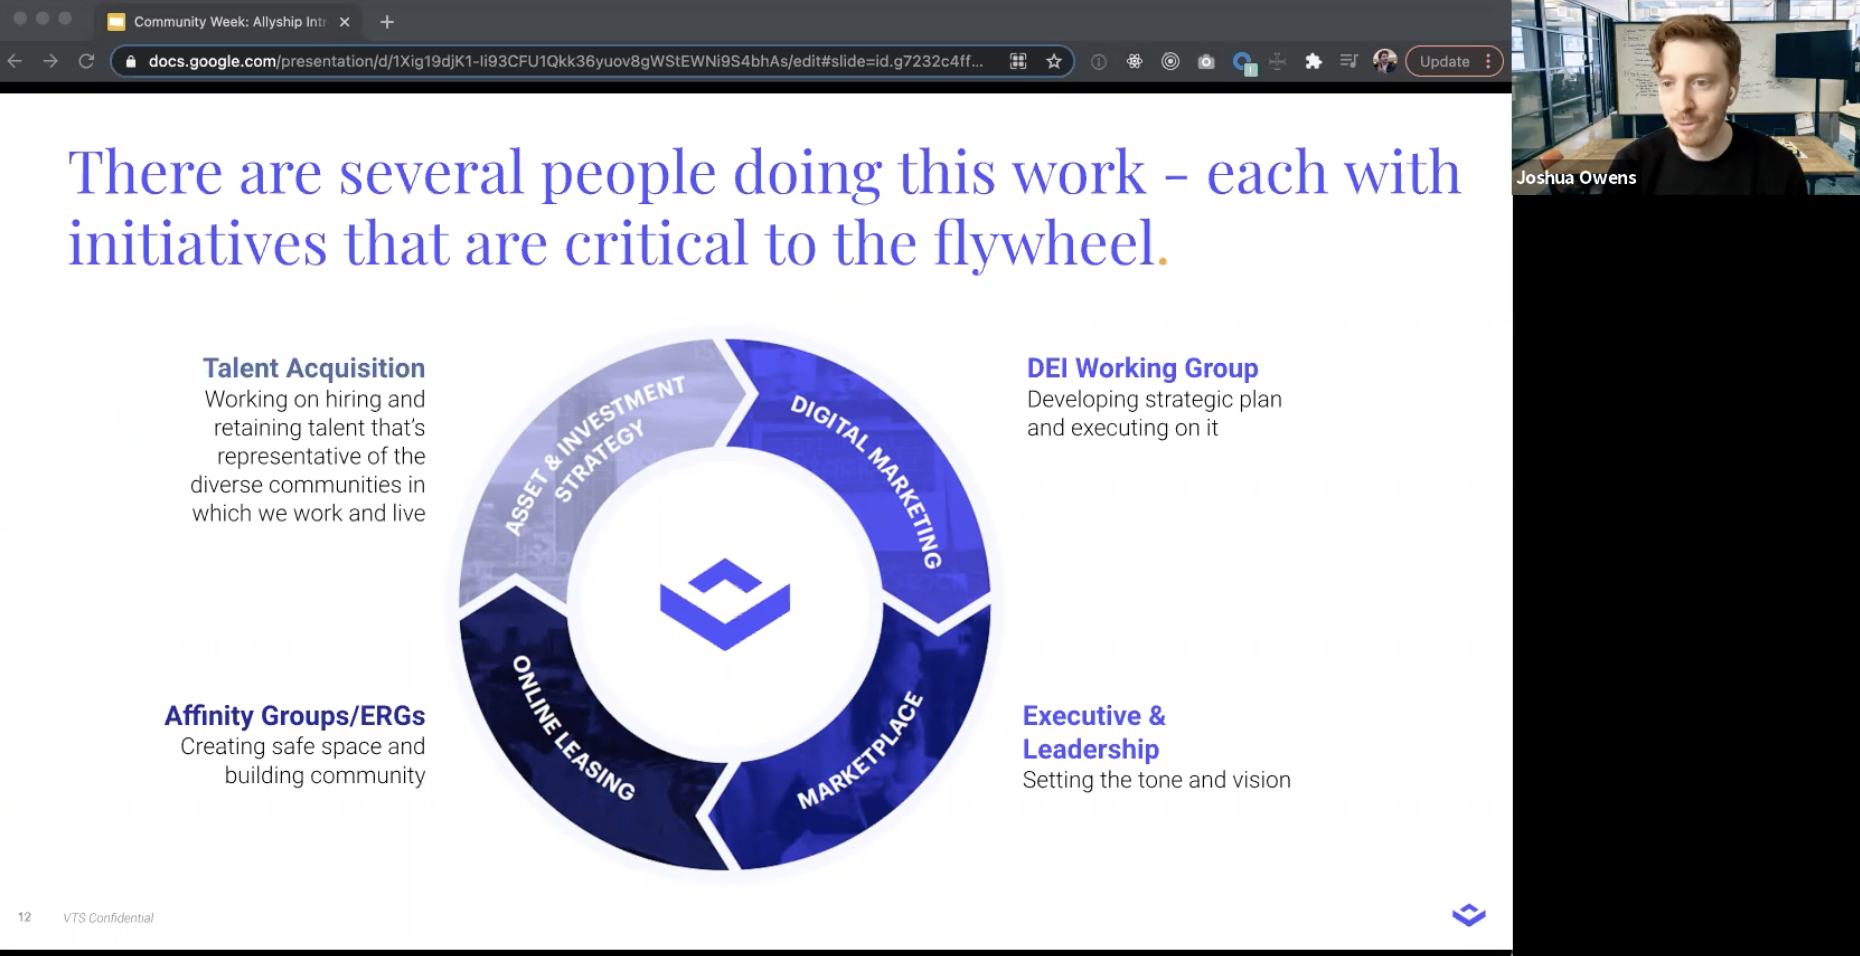The width and height of the screenshot is (1860, 956).
Task: Click the concentric circles extension icon
Action: click(x=1170, y=61)
